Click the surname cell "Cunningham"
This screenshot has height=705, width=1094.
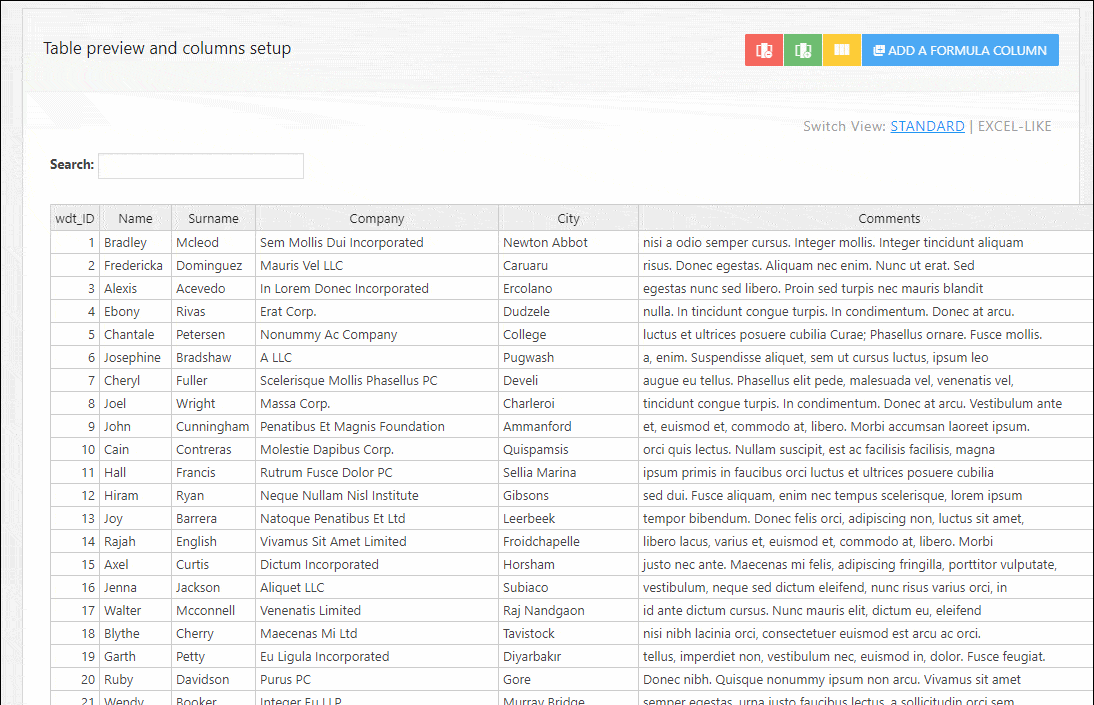click(213, 426)
